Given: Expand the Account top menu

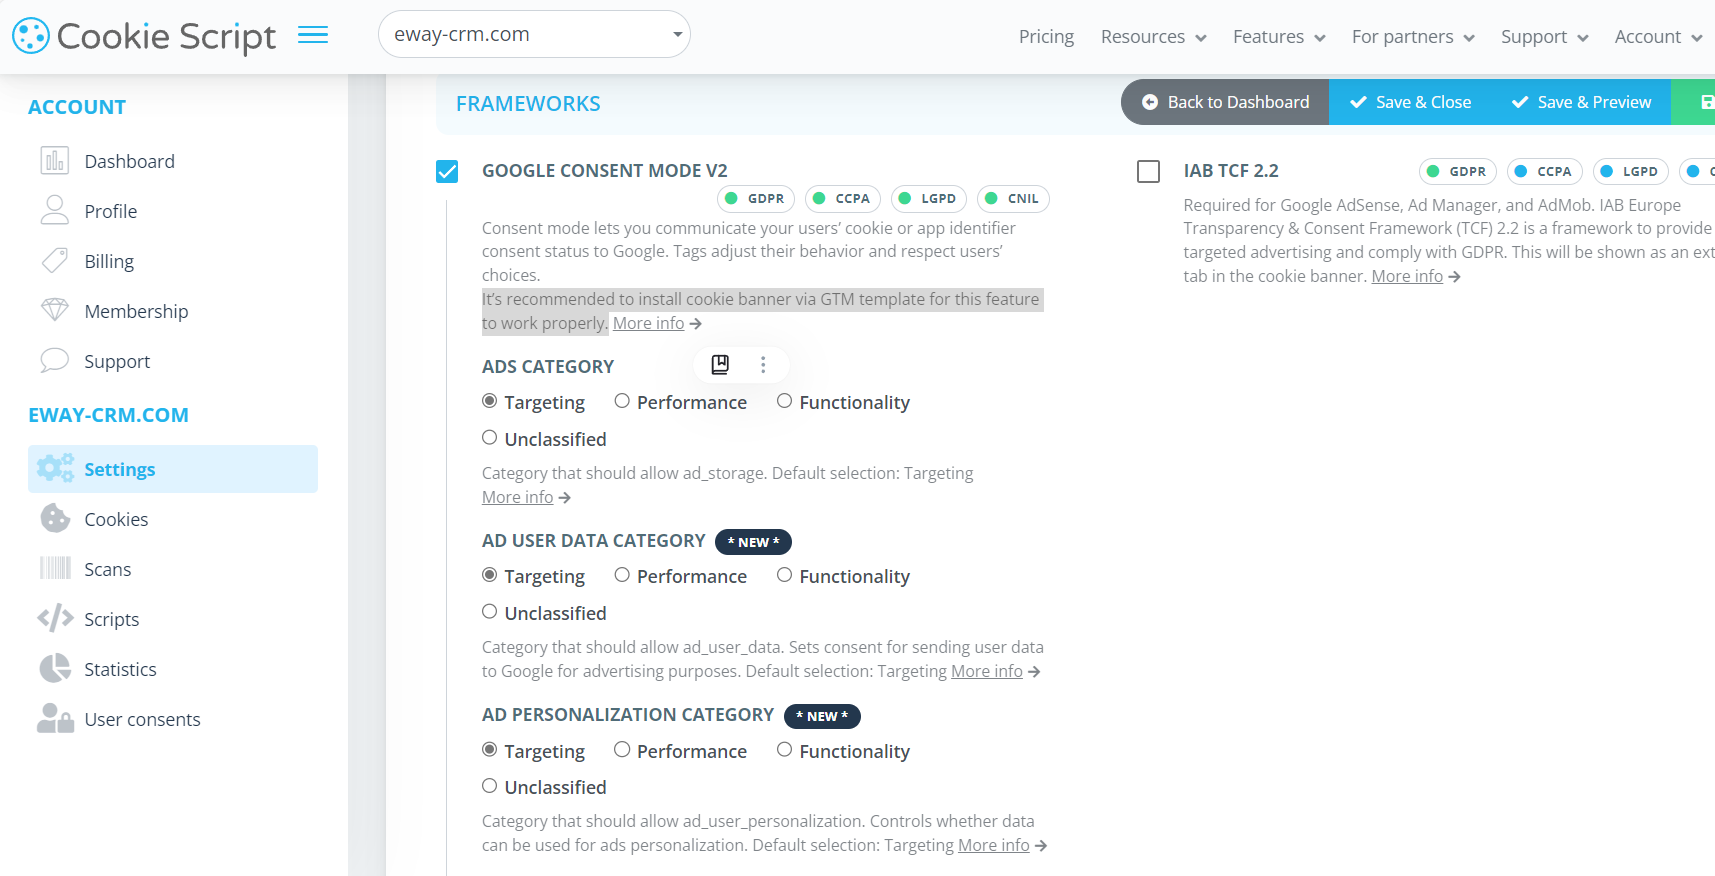Looking at the screenshot, I should click(x=1658, y=37).
